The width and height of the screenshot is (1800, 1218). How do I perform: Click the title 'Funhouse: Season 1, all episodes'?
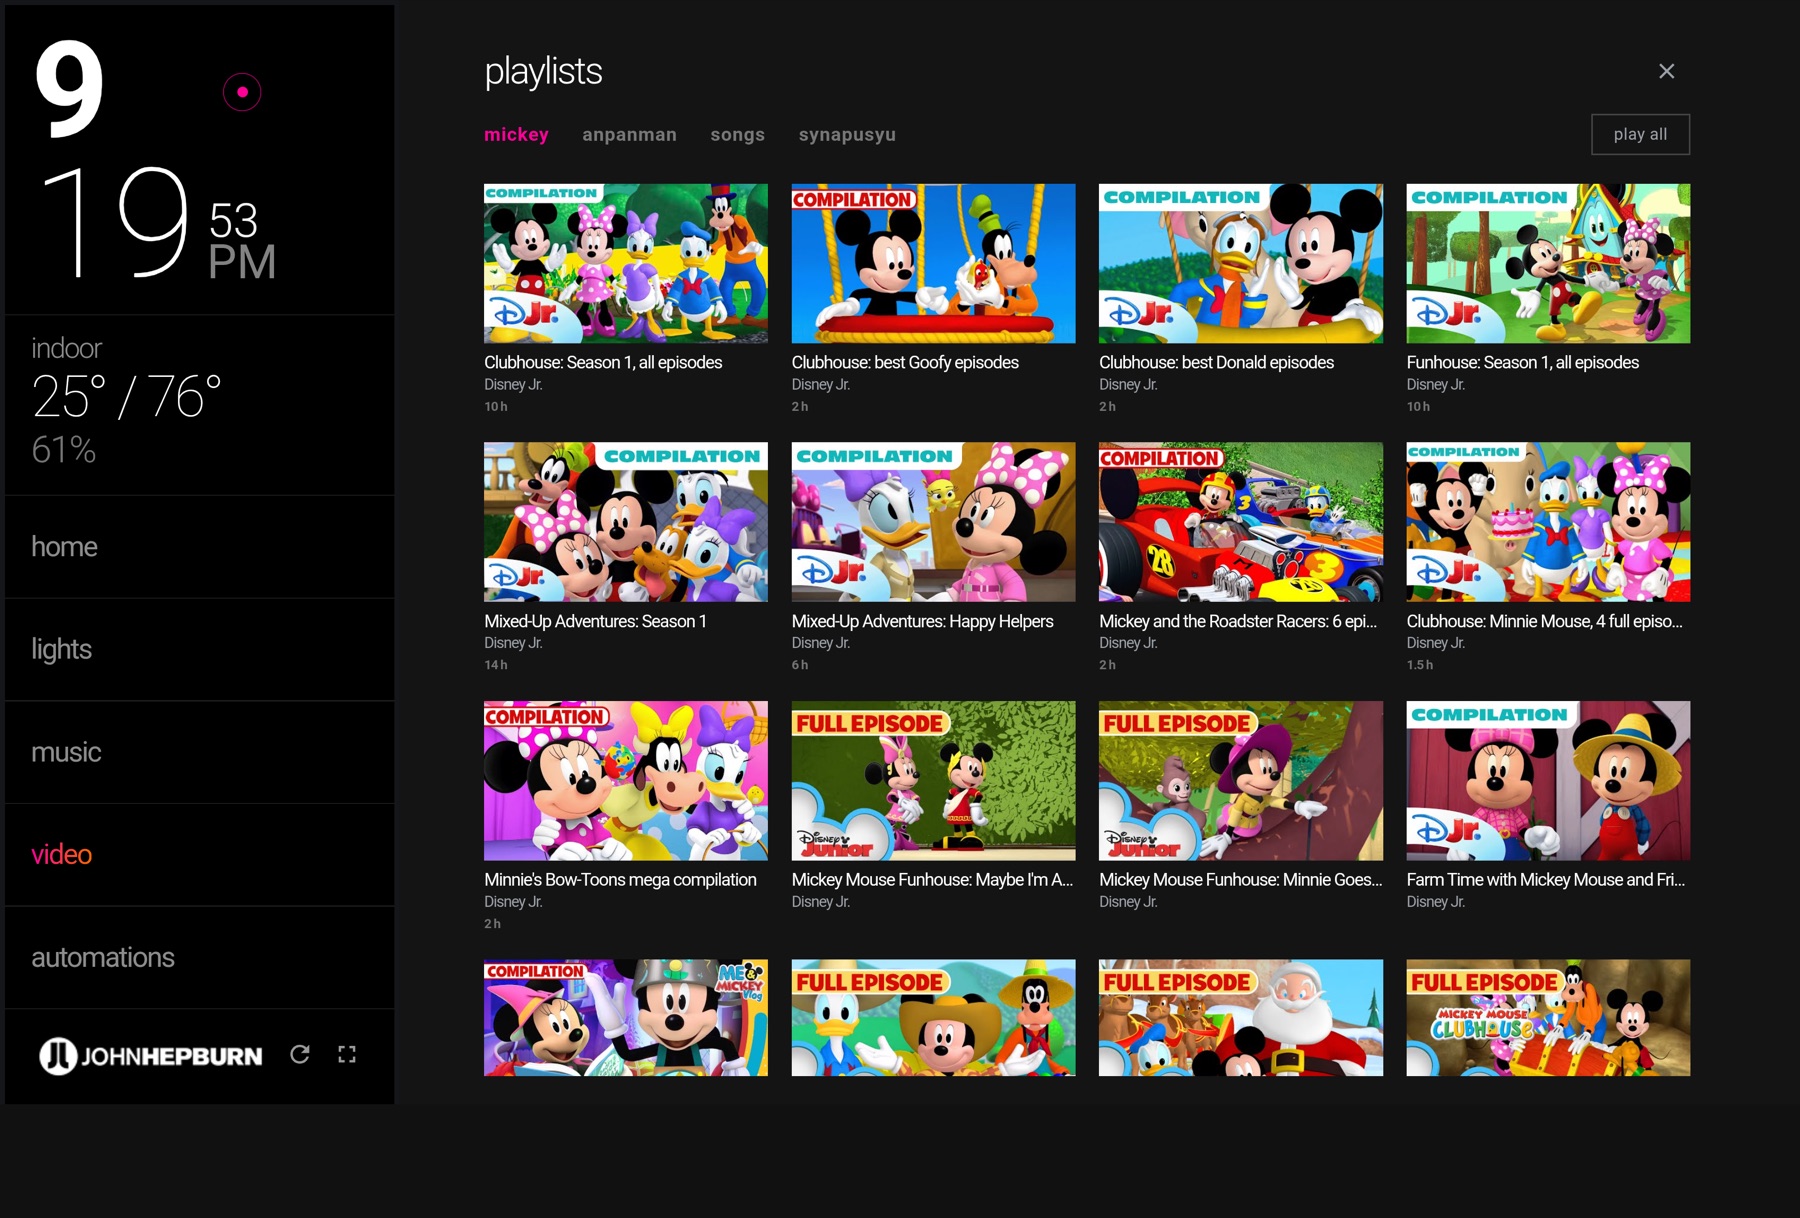pos(1522,362)
